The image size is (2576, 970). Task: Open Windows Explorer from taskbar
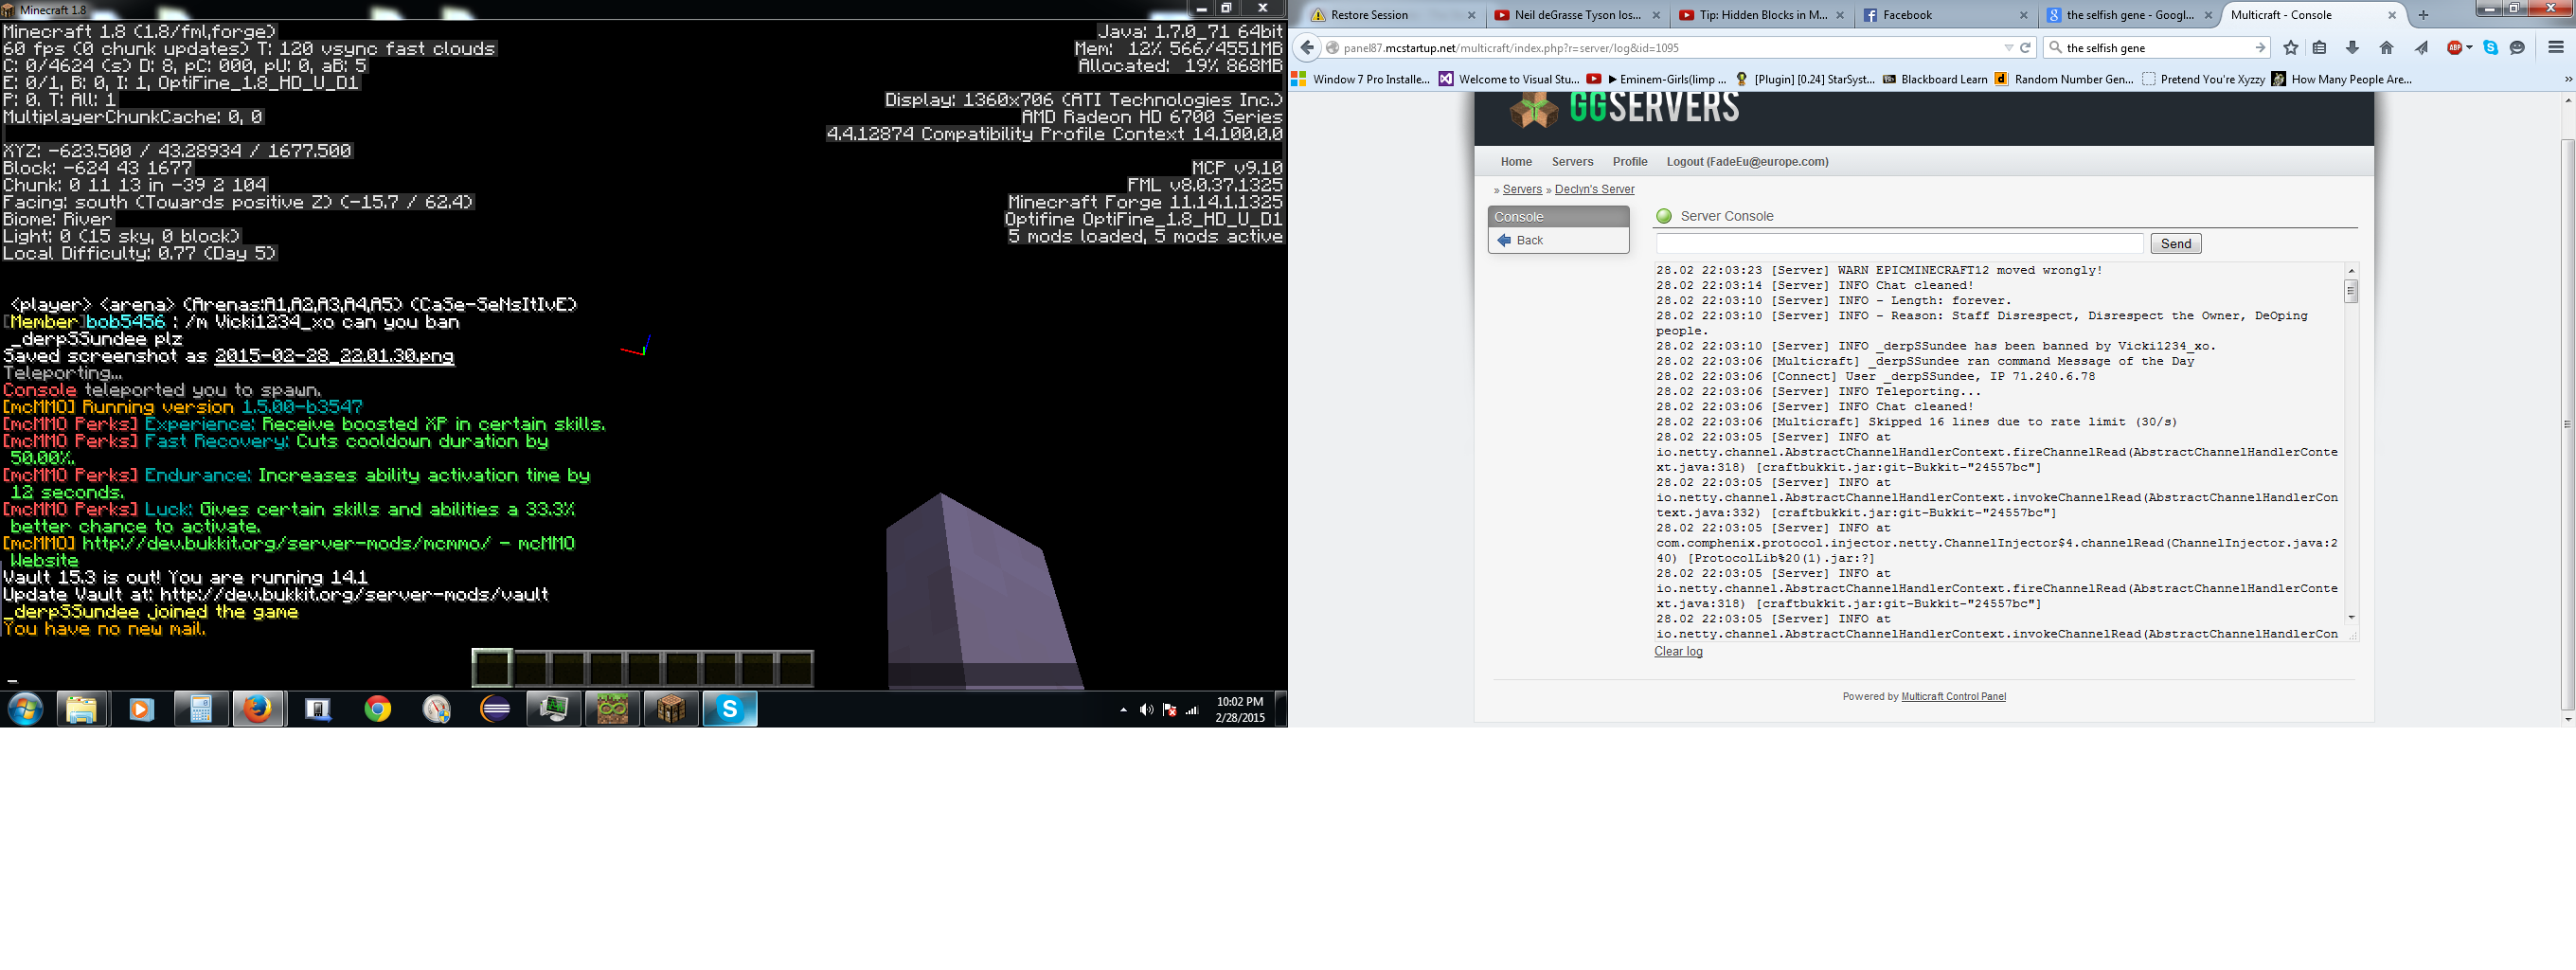(x=82, y=710)
